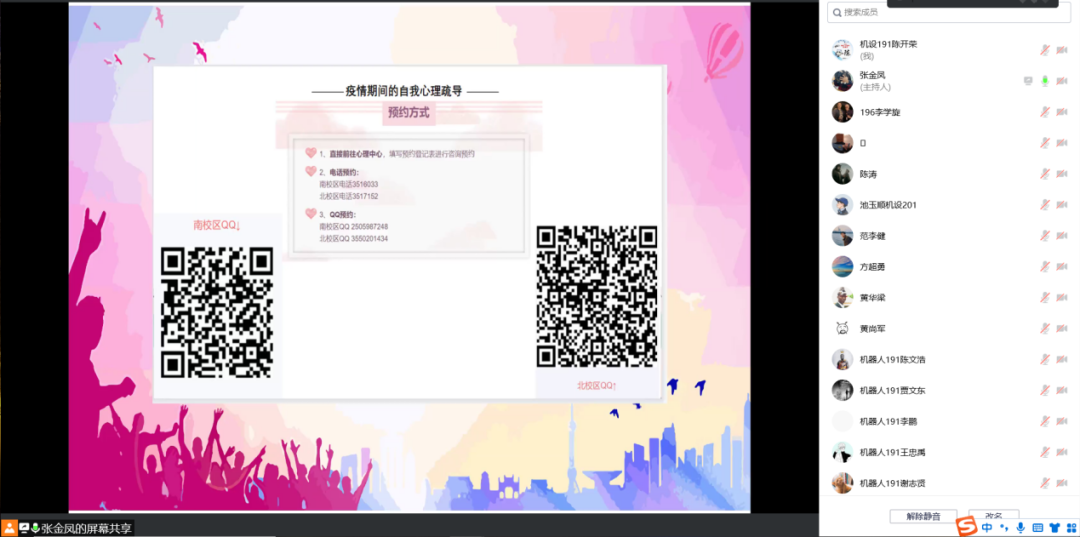Open avatar of 机设191陈开荣
This screenshot has height=537, width=1080.
point(842,50)
